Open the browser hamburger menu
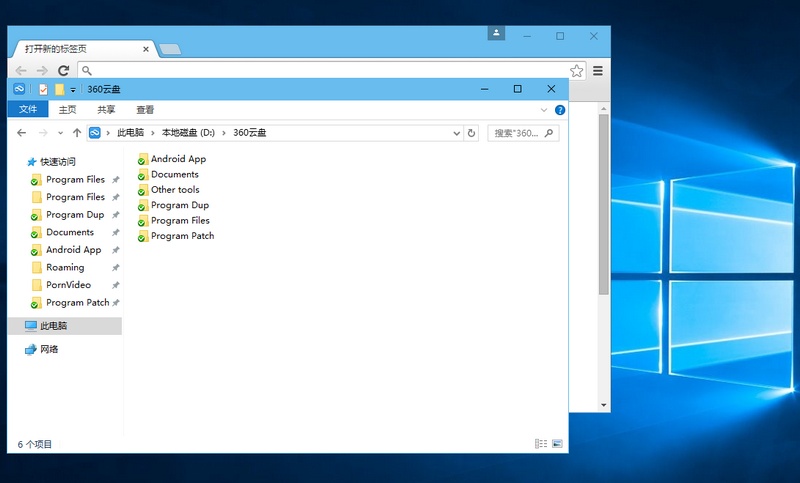This screenshot has width=800, height=483. [598, 71]
